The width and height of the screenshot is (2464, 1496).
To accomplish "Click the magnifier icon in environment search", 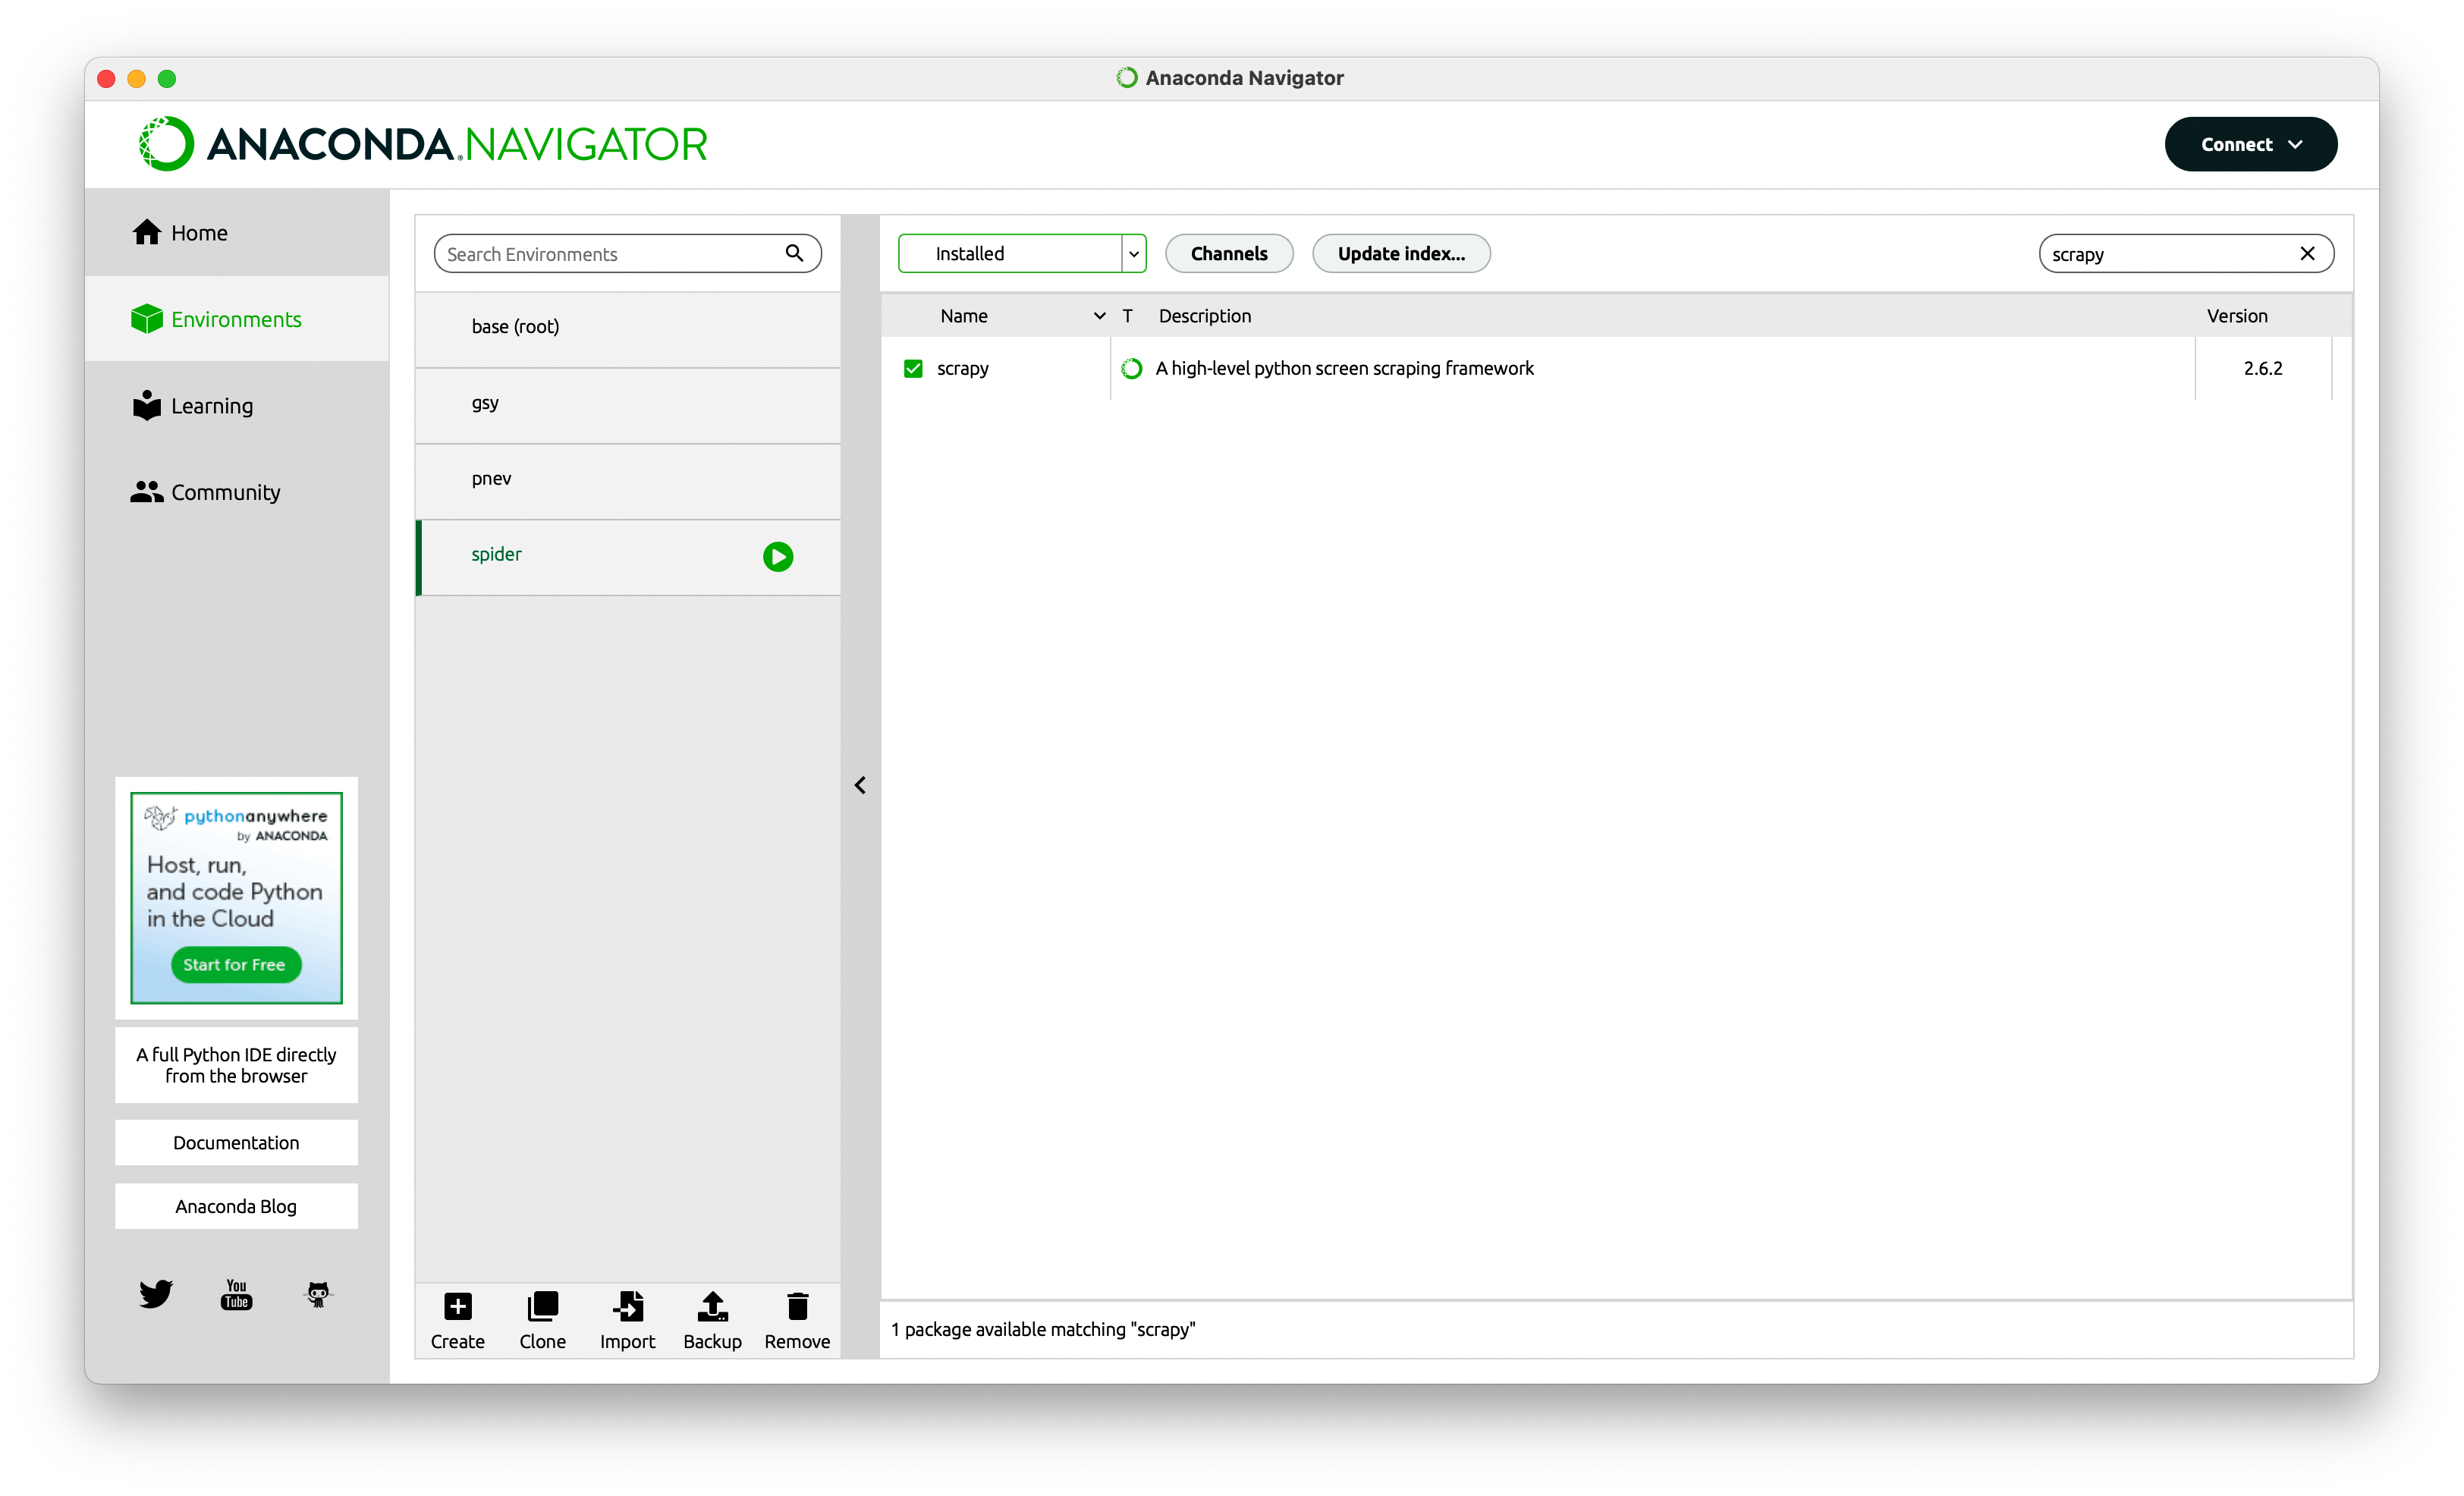I will [795, 253].
